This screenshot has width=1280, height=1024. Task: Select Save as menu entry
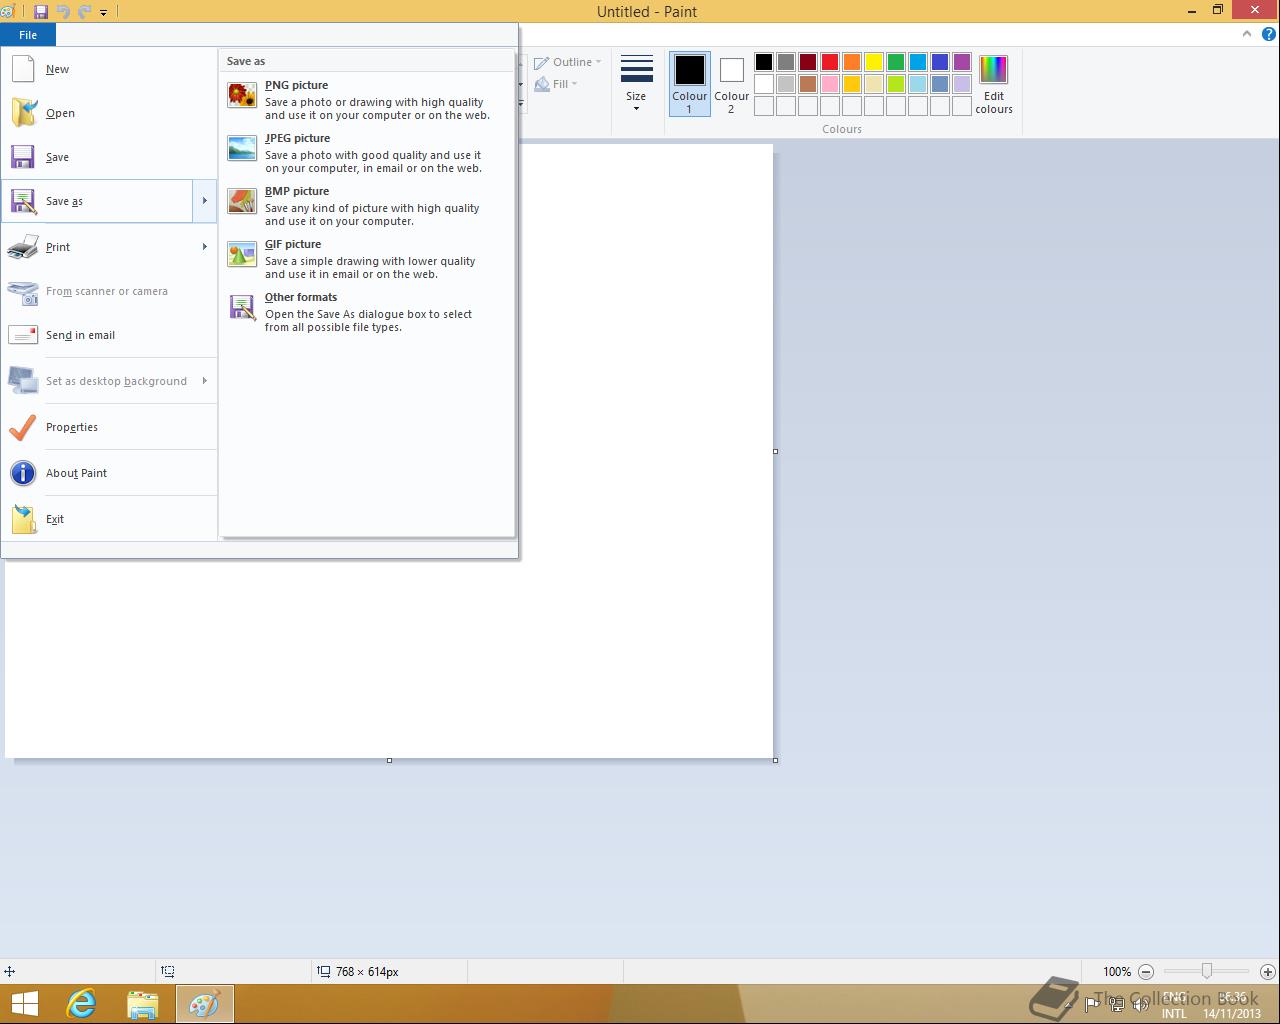(97, 201)
